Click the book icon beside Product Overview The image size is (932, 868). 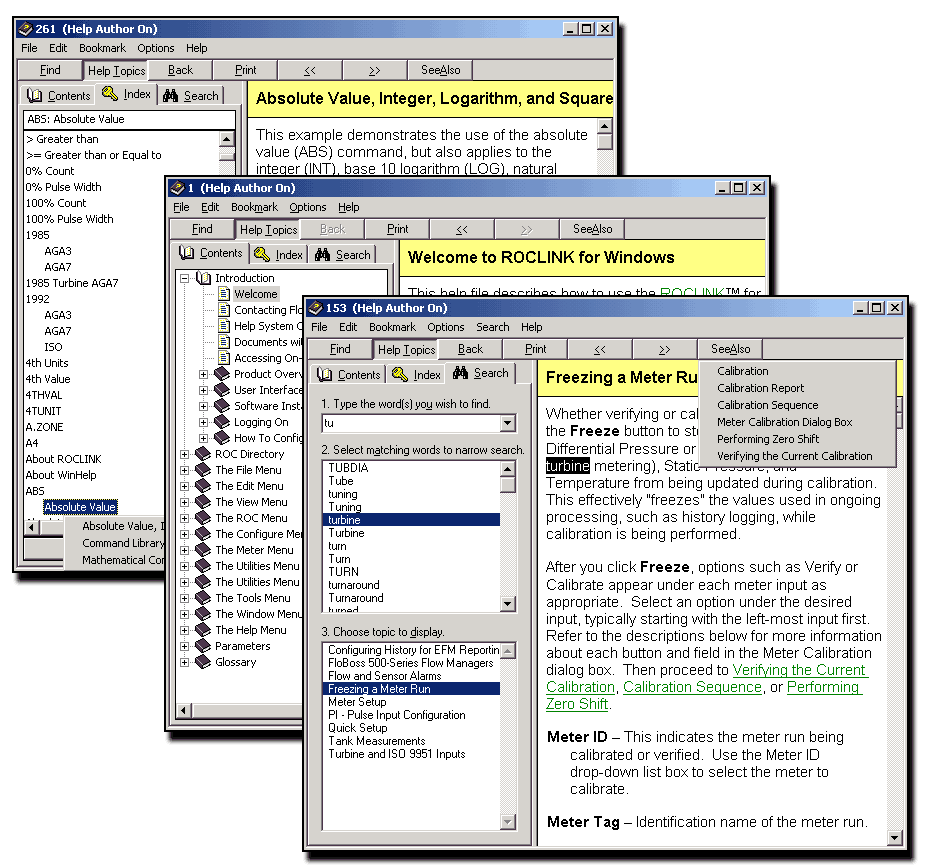[222, 374]
